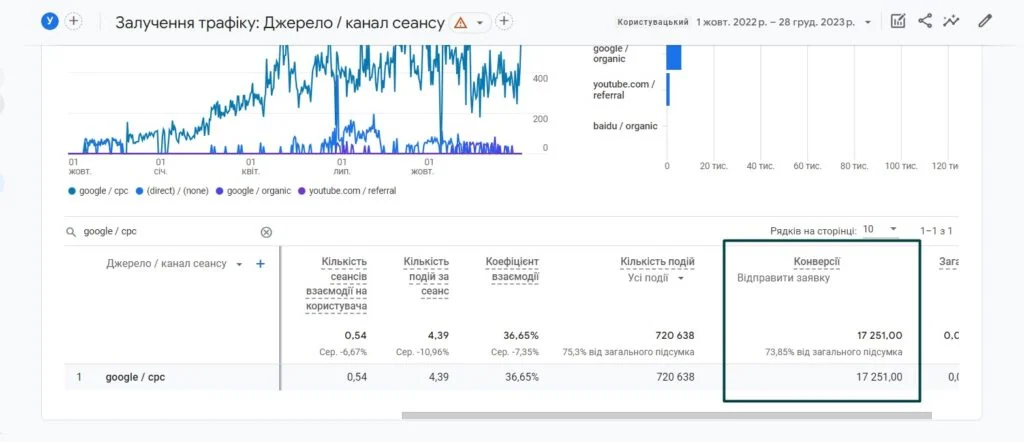Open the Джерело / канал сеансу dimension dropdown
The image size is (1024, 442).
[239, 264]
